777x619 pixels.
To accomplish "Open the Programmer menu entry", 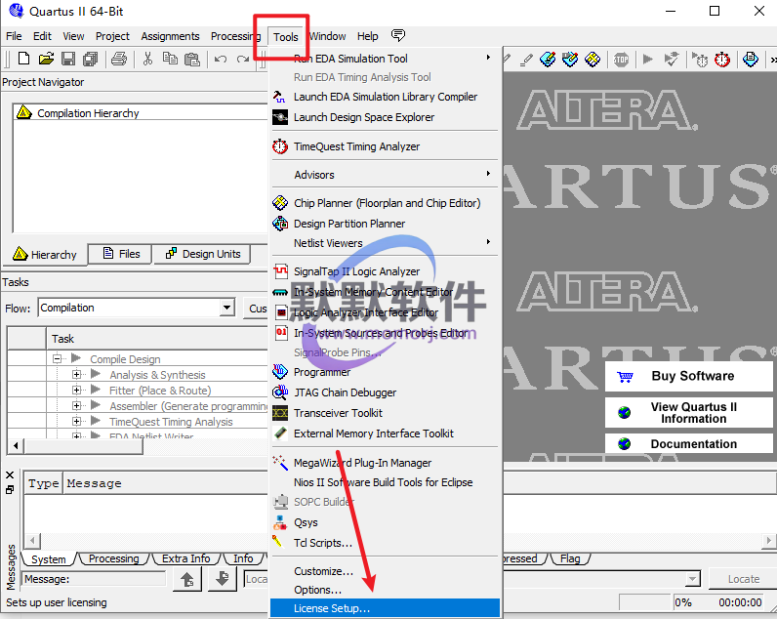I will click(385, 372).
